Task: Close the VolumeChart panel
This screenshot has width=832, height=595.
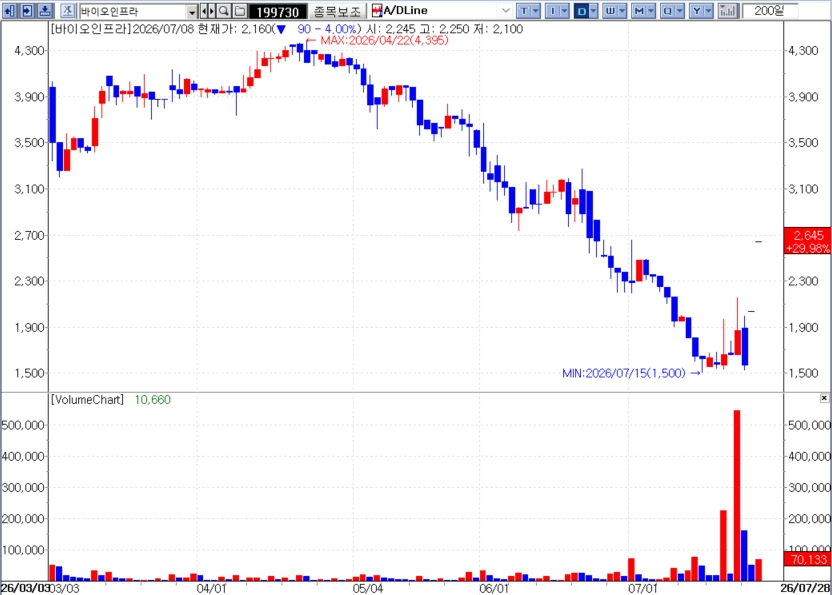Action: pos(824,398)
